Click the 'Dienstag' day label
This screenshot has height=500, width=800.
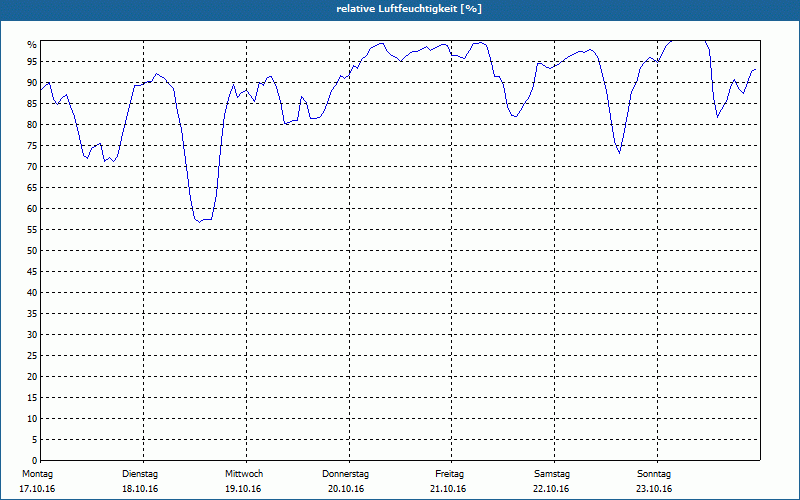pyautogui.click(x=140, y=474)
